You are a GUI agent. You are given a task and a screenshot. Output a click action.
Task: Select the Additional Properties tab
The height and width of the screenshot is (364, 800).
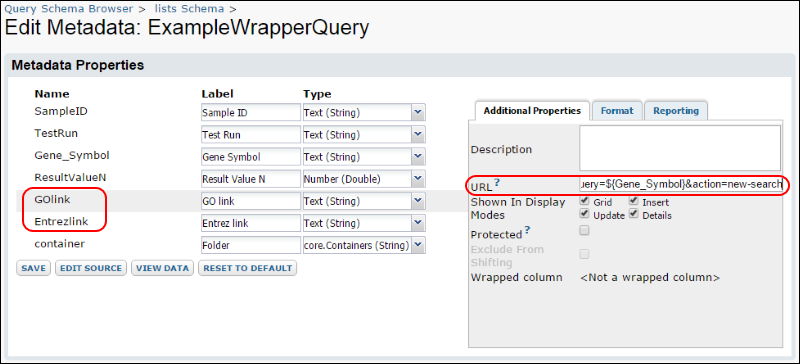(532, 111)
